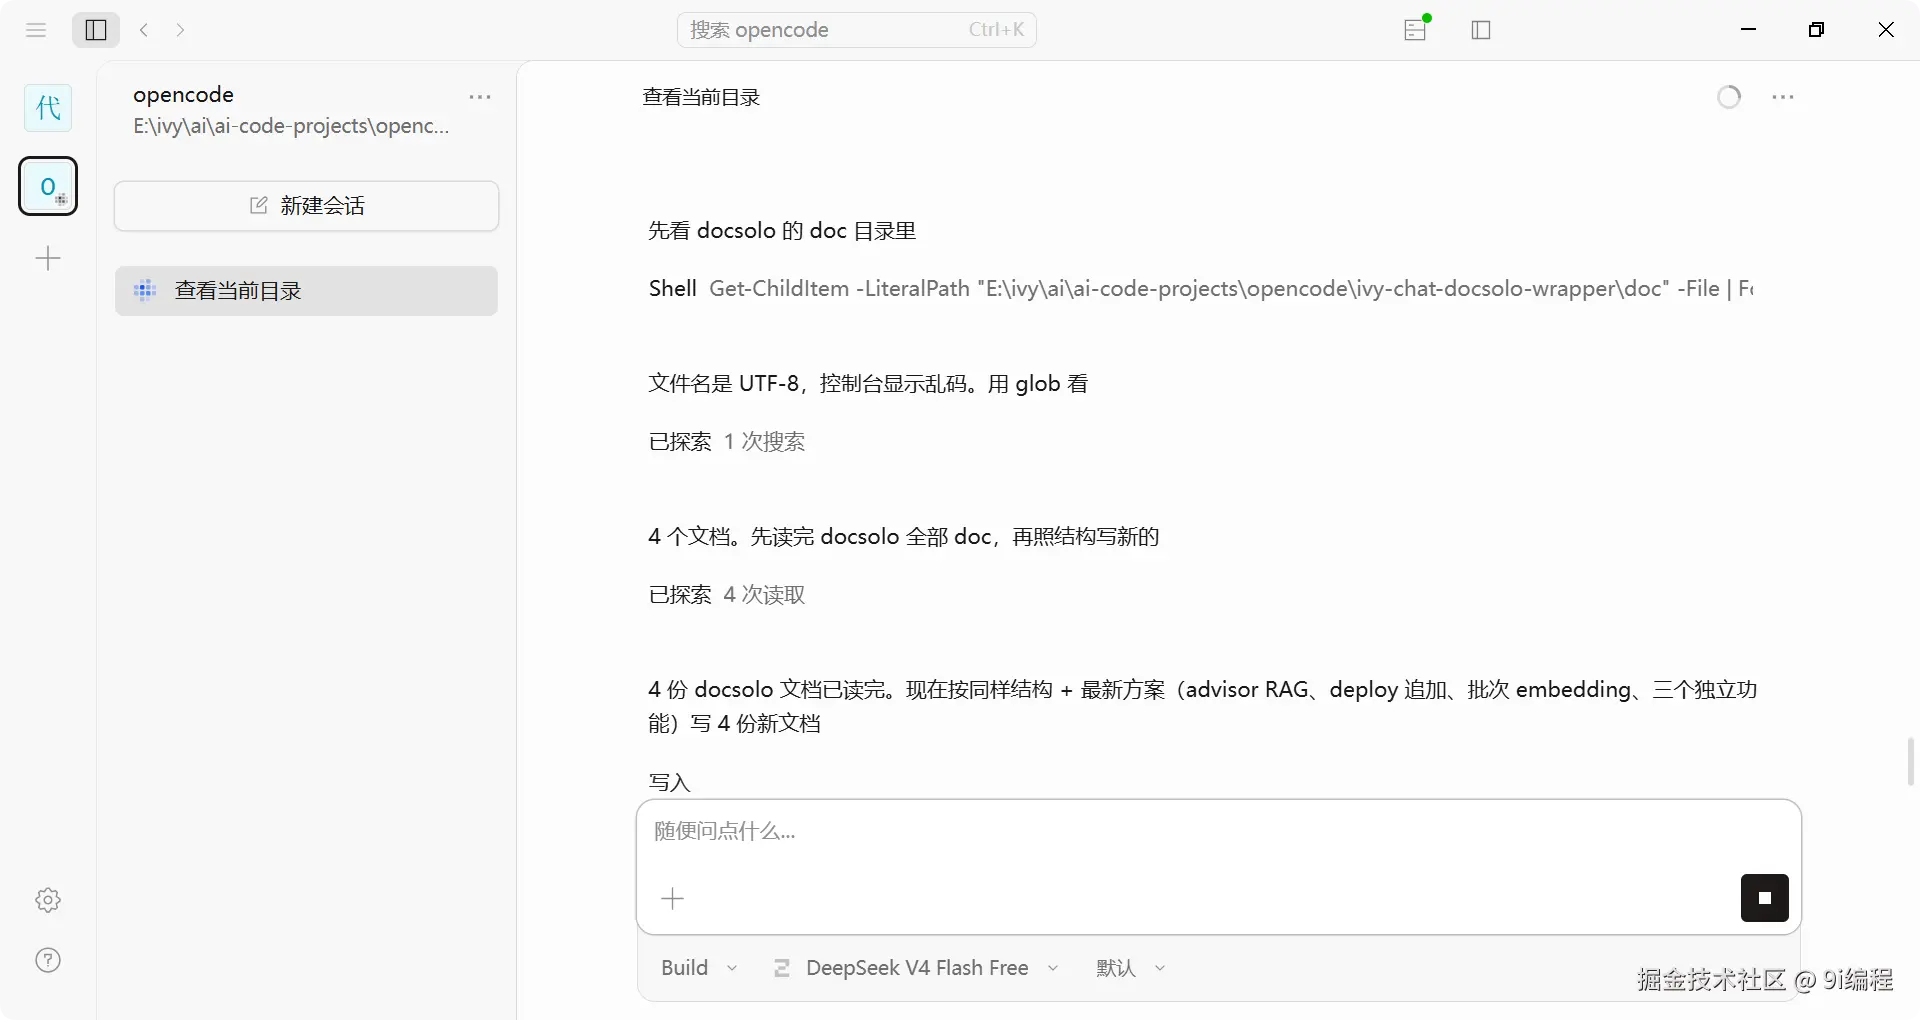The width and height of the screenshot is (1920, 1020).
Task: Toggle the right side panel
Action: click(x=1481, y=30)
